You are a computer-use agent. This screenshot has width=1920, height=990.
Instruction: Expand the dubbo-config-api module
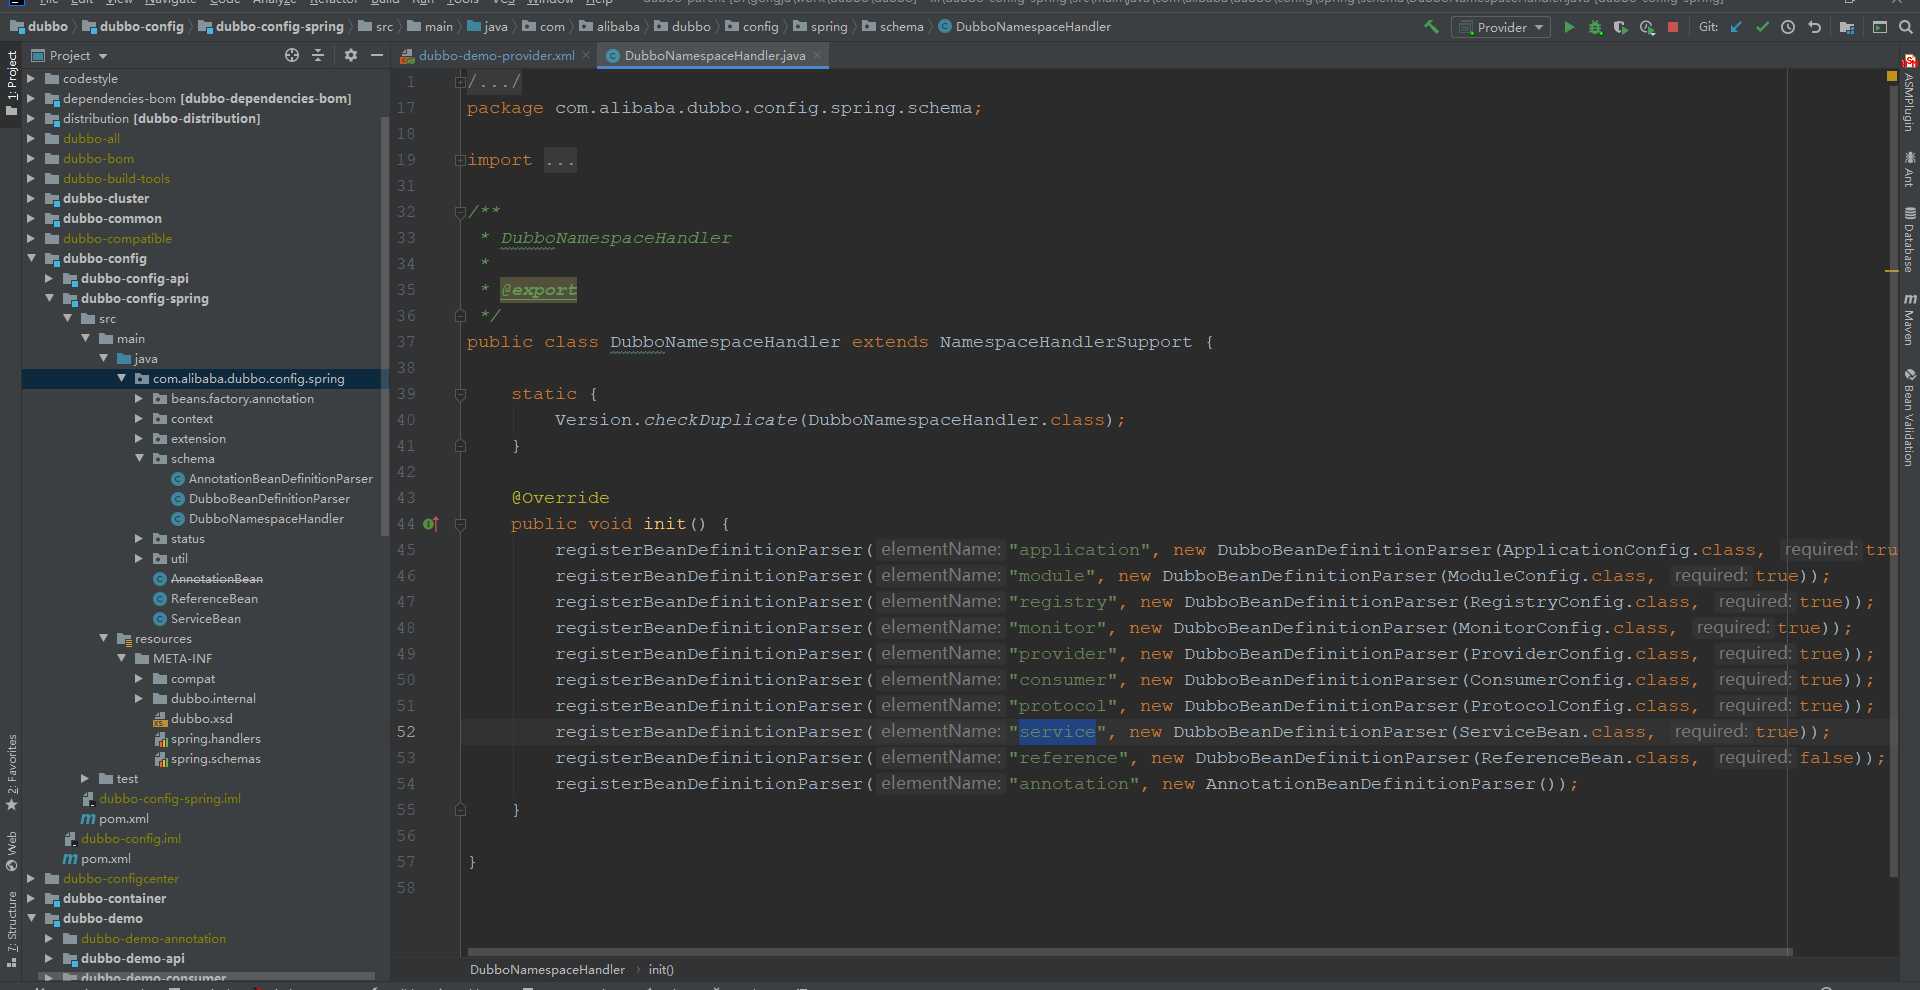pyautogui.click(x=49, y=278)
